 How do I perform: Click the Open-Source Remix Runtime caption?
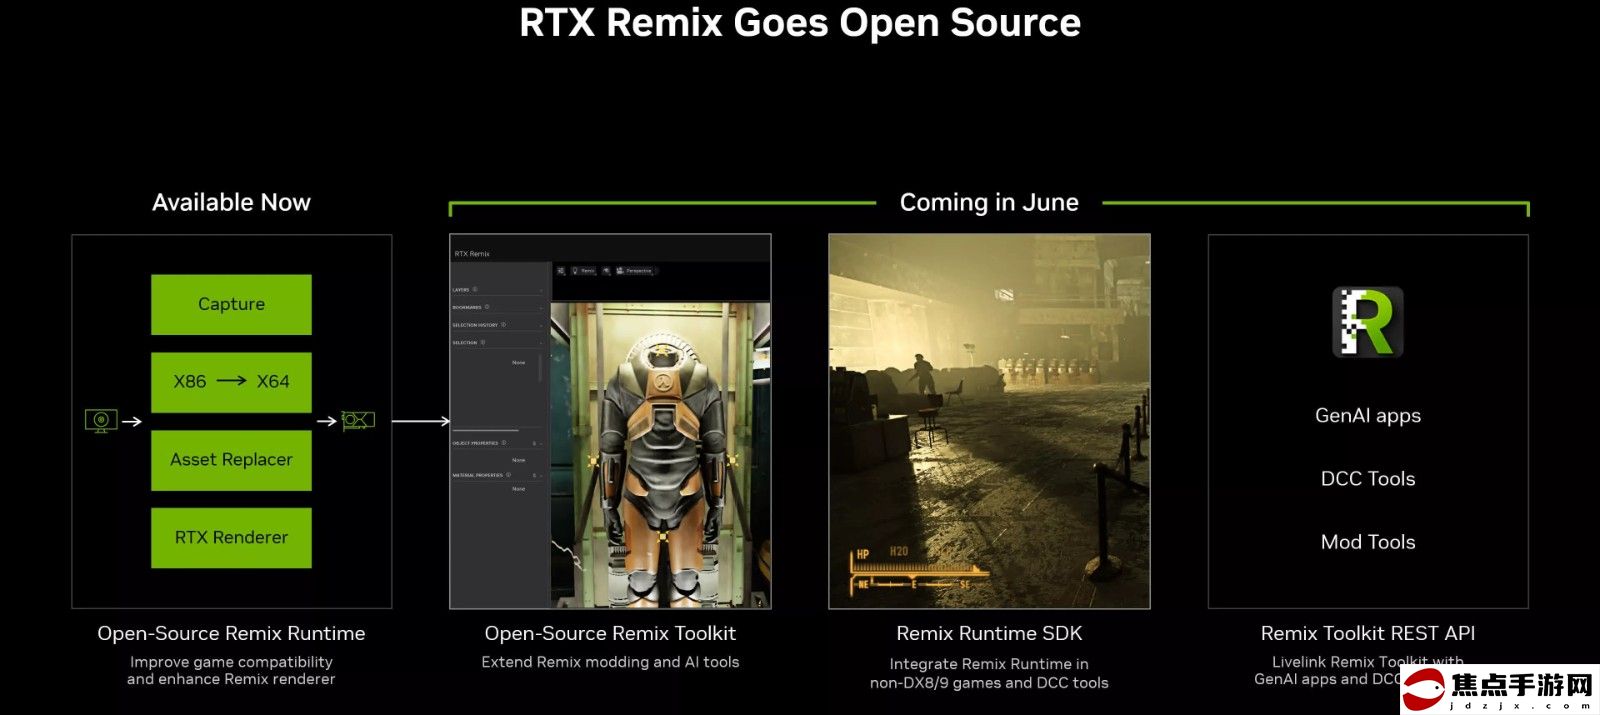(x=231, y=633)
